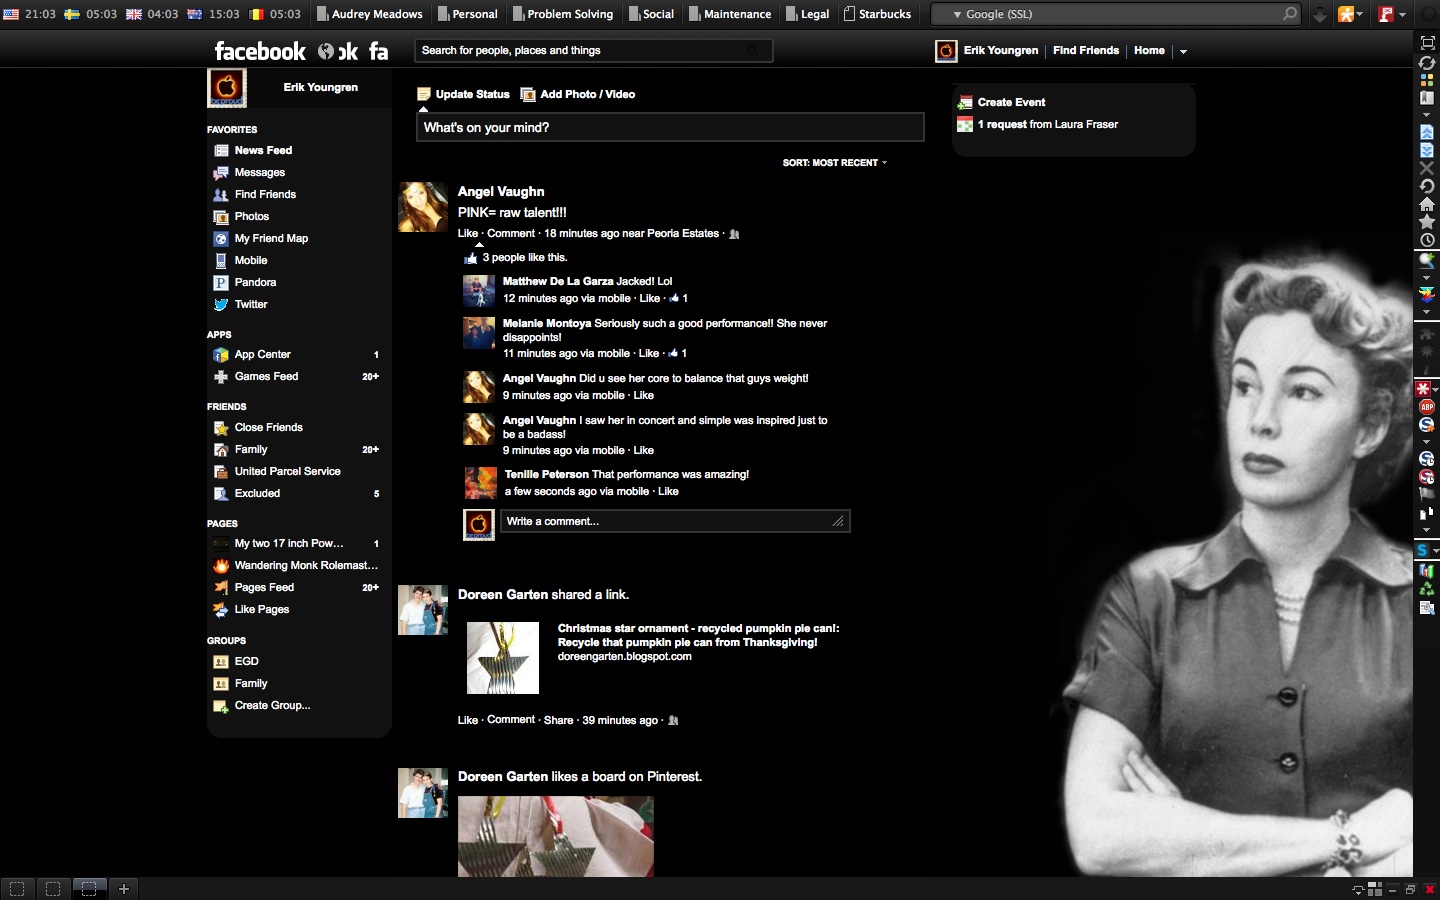This screenshot has width=1440, height=900.
Task: Click the reload icon in right toolbar
Action: 1427,186
